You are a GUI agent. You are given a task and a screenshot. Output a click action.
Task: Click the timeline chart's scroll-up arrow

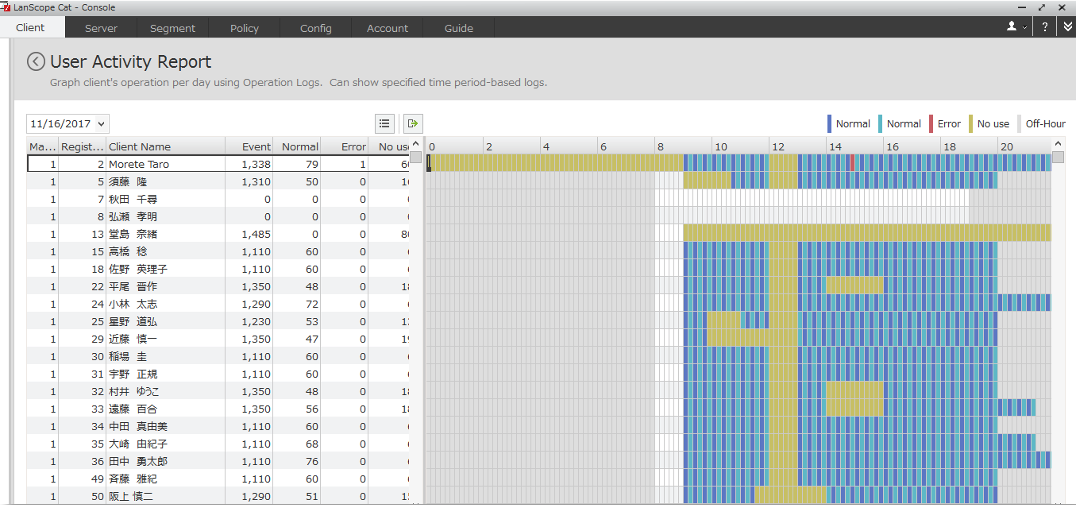tap(1058, 146)
